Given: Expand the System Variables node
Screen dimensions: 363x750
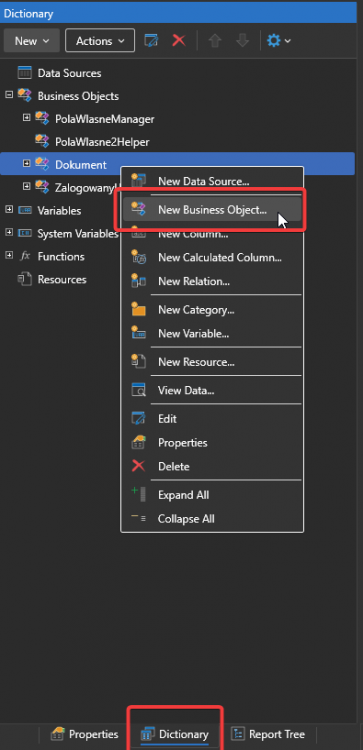Looking at the screenshot, I should click(9, 232).
